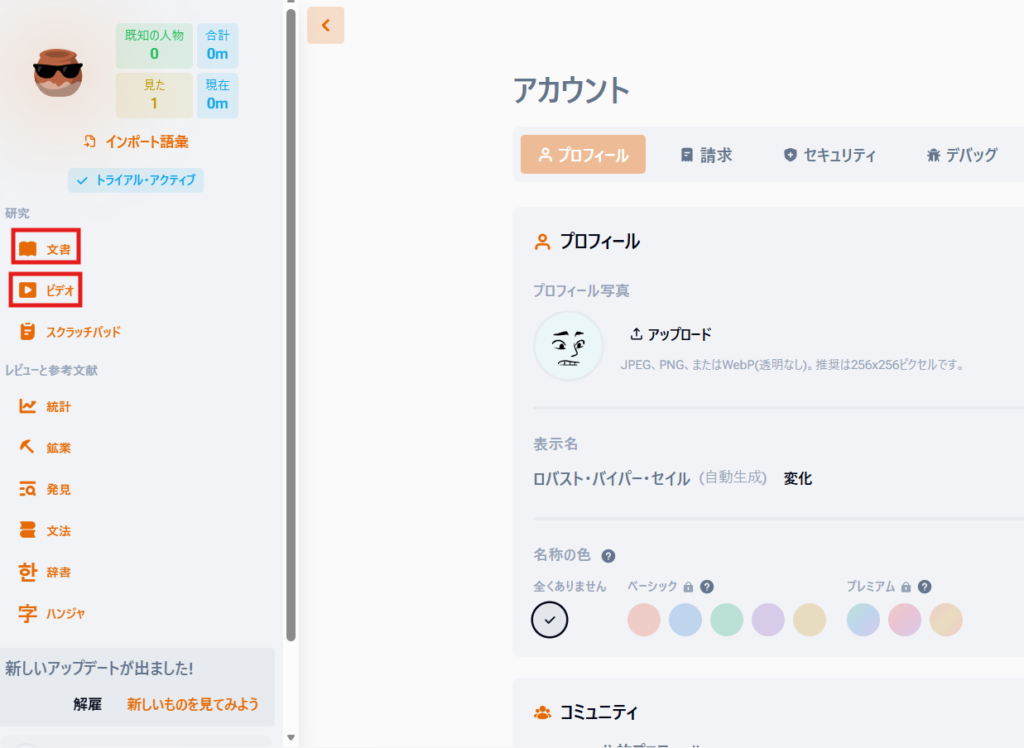
Task: Open the 統計 chart icon
Action: tap(28, 407)
